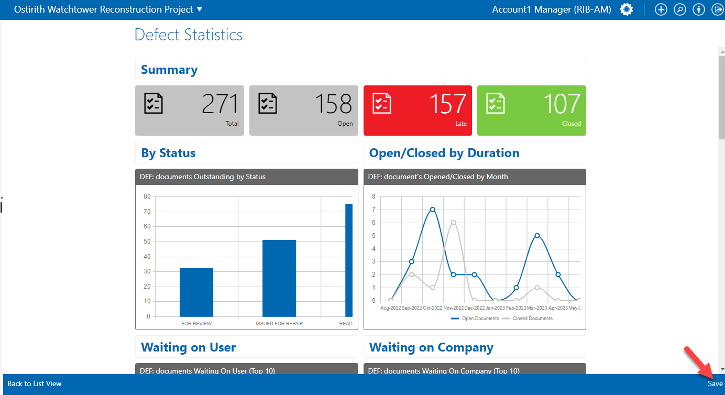The image size is (725, 395).
Task: Click the checklist icon on Total tile
Action: tap(153, 103)
